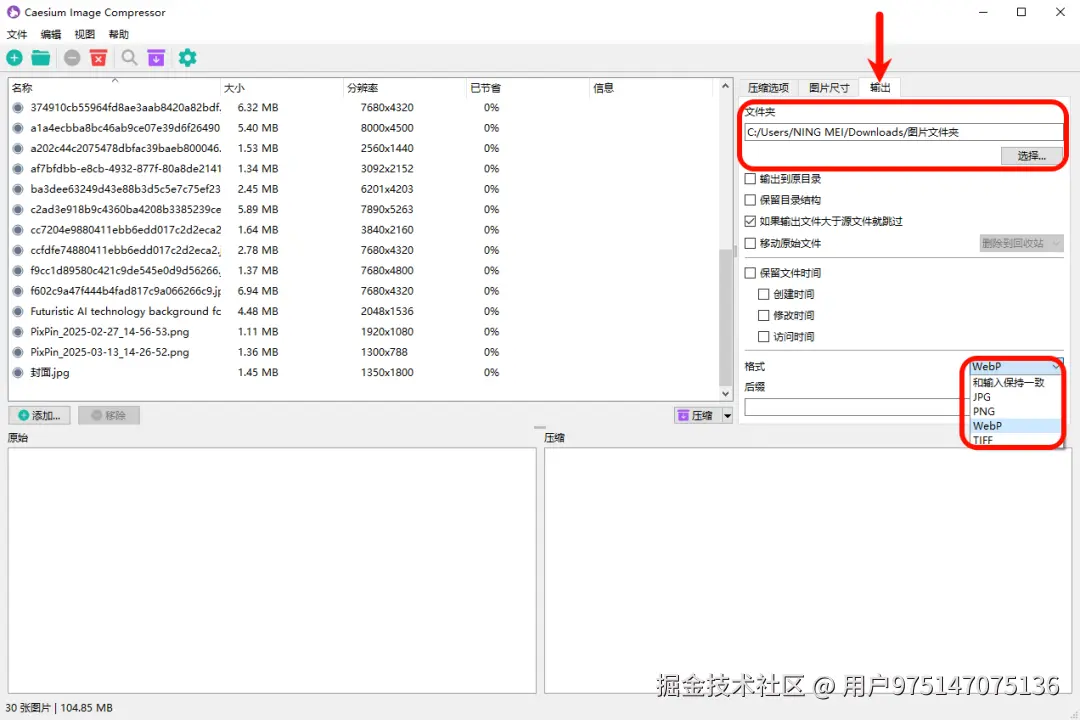The height and width of the screenshot is (720, 1080).
Task: Click the magnifier preview toolbar icon
Action: 129,58
